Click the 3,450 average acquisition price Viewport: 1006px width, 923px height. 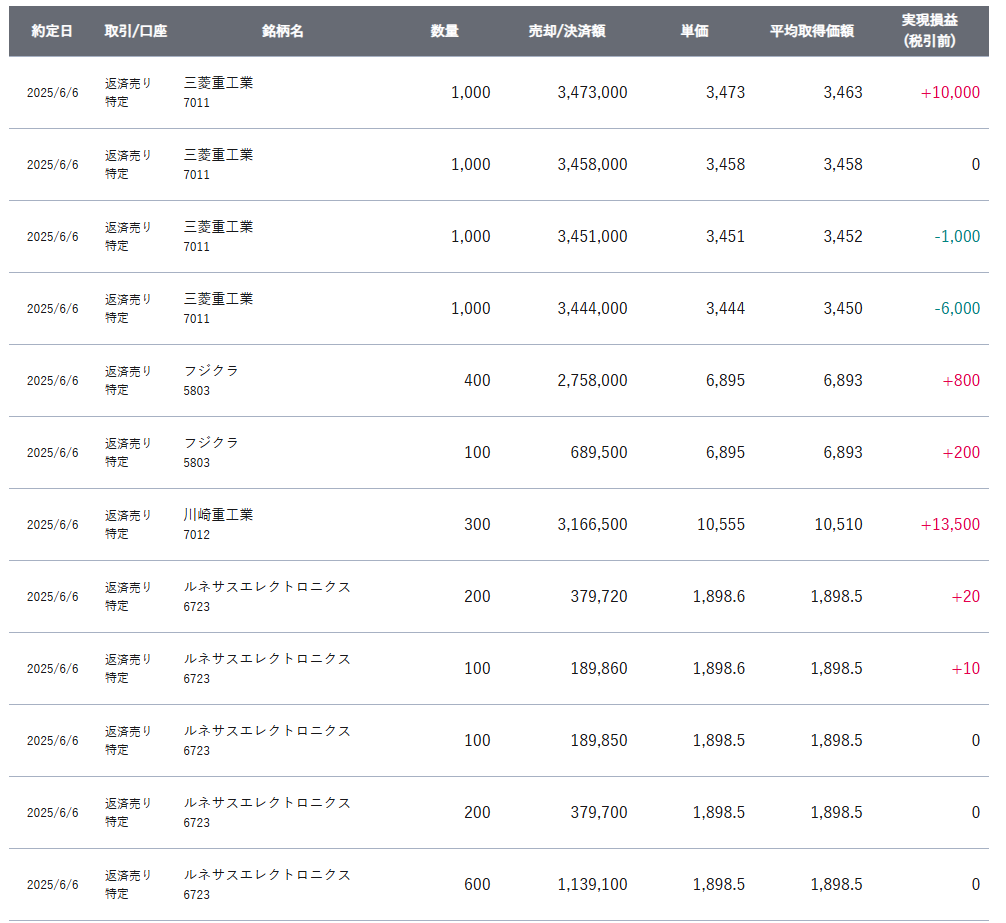click(843, 308)
